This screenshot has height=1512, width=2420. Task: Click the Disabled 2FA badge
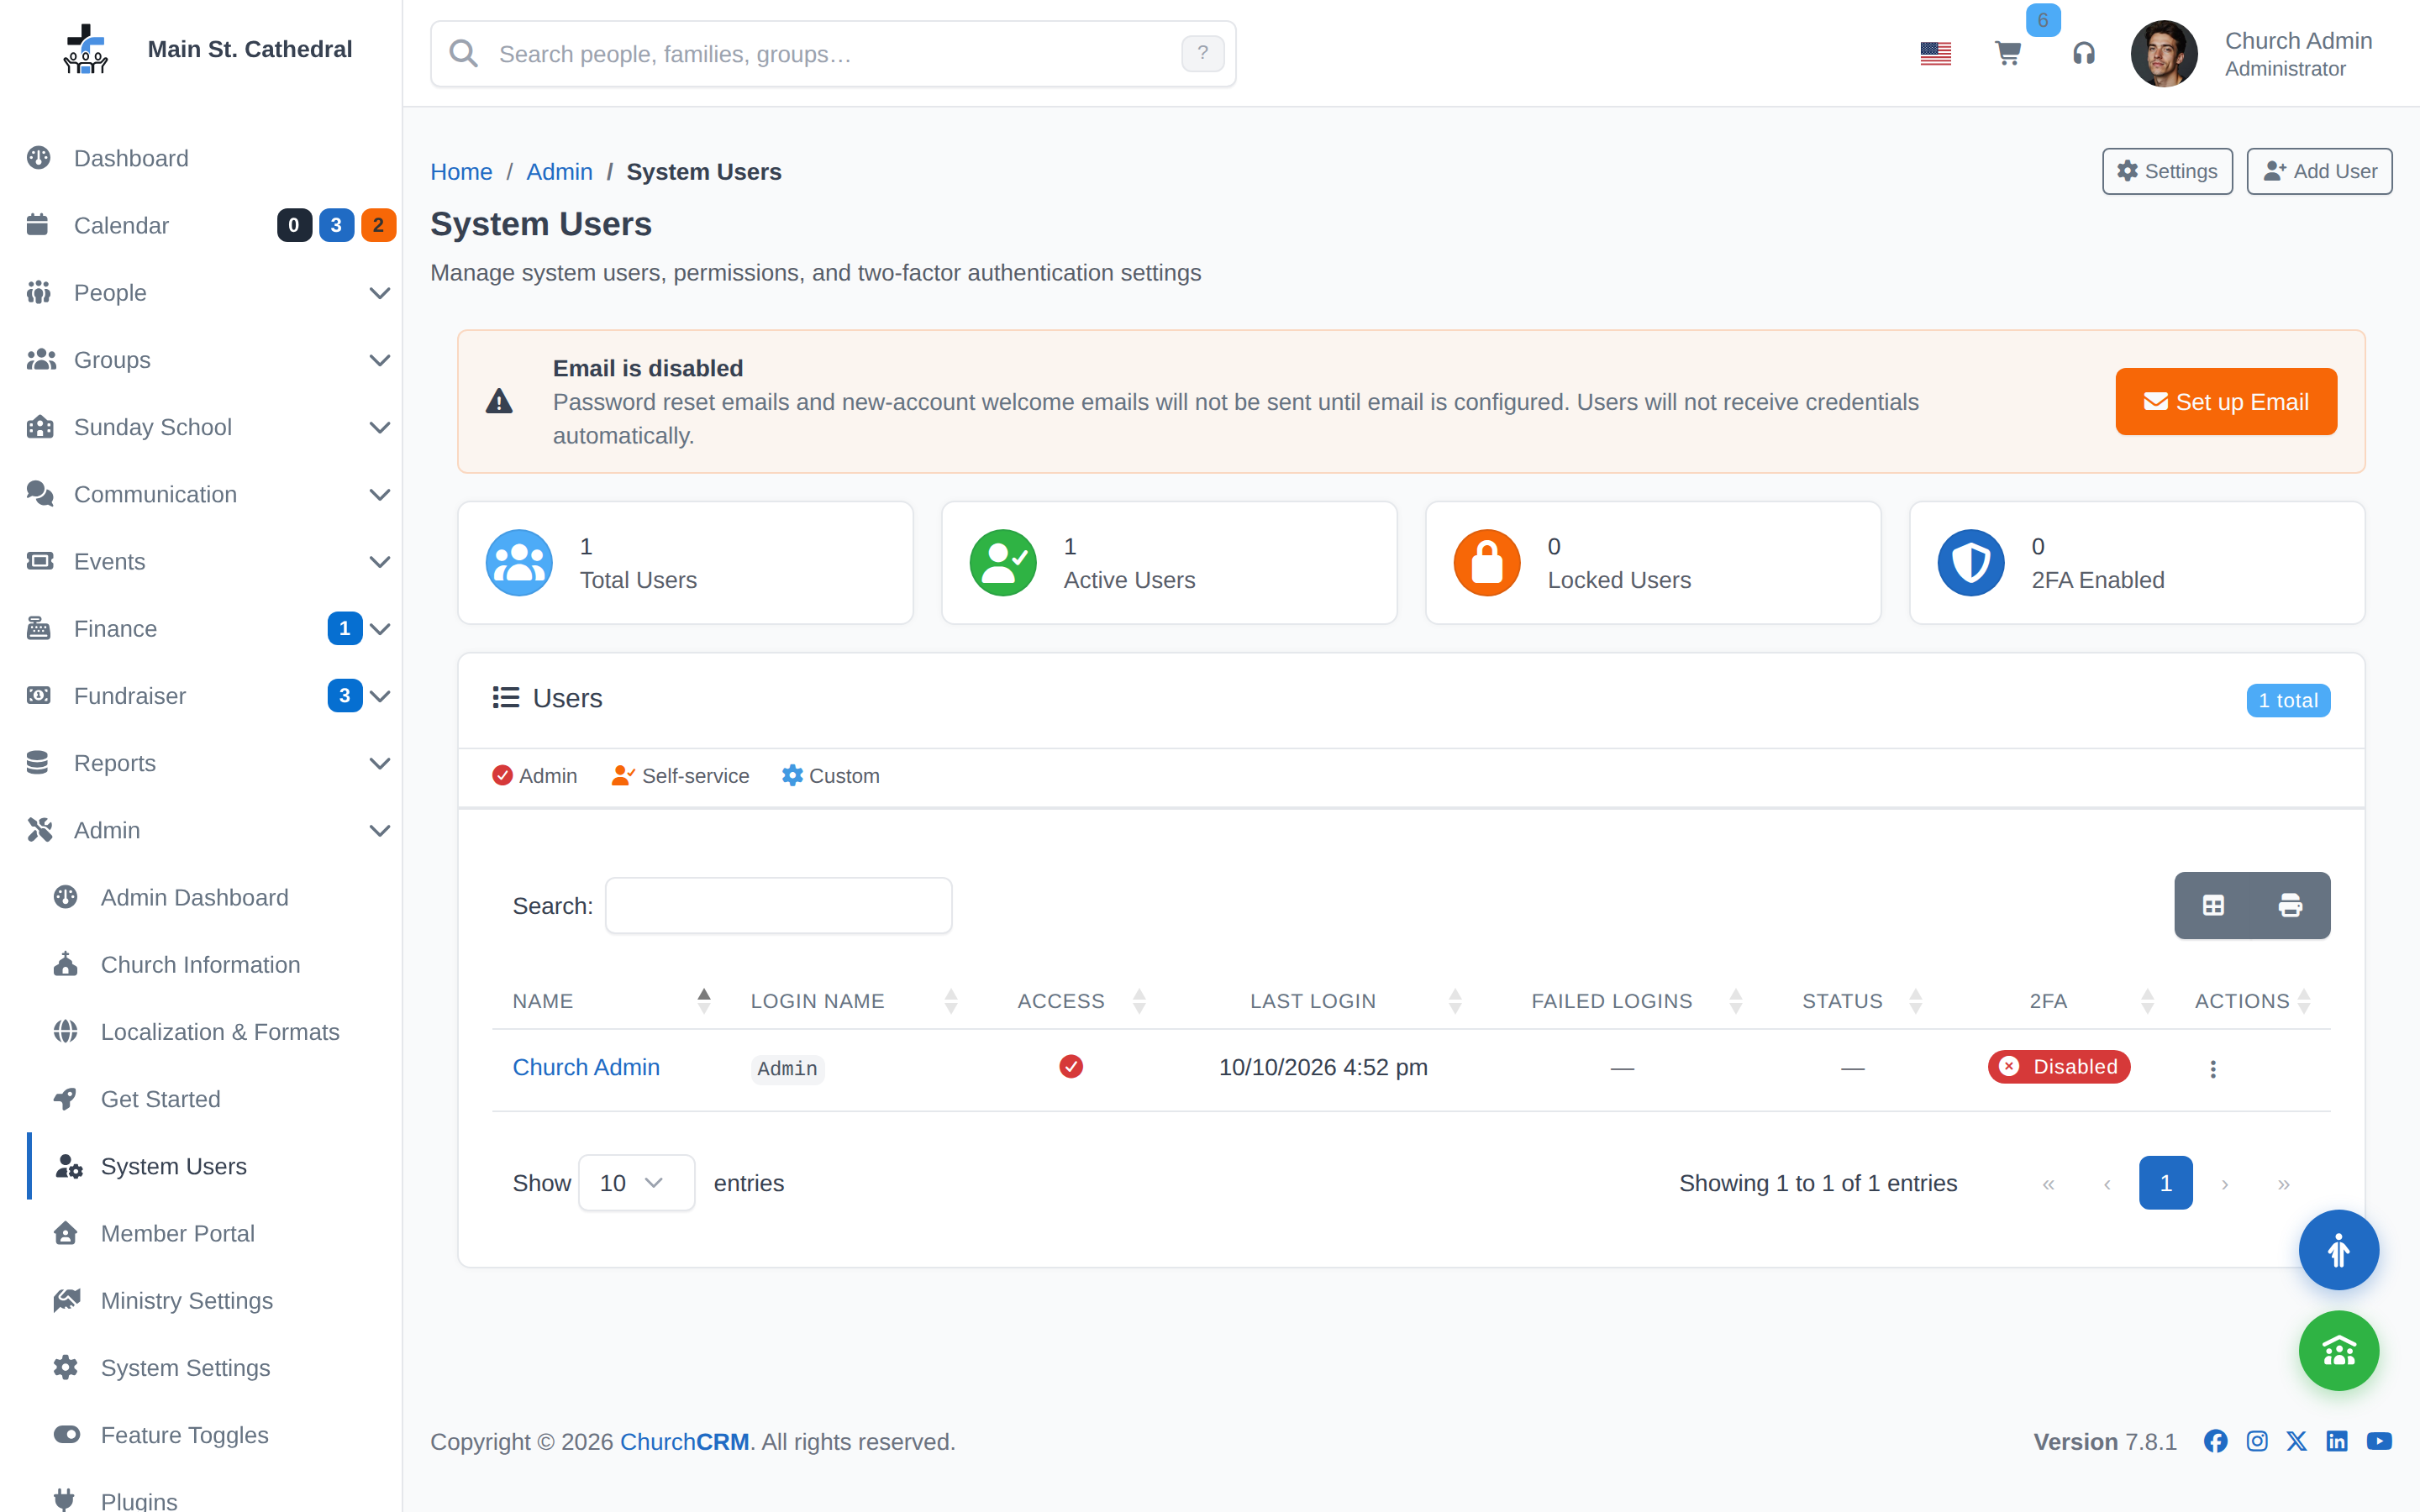point(2059,1067)
